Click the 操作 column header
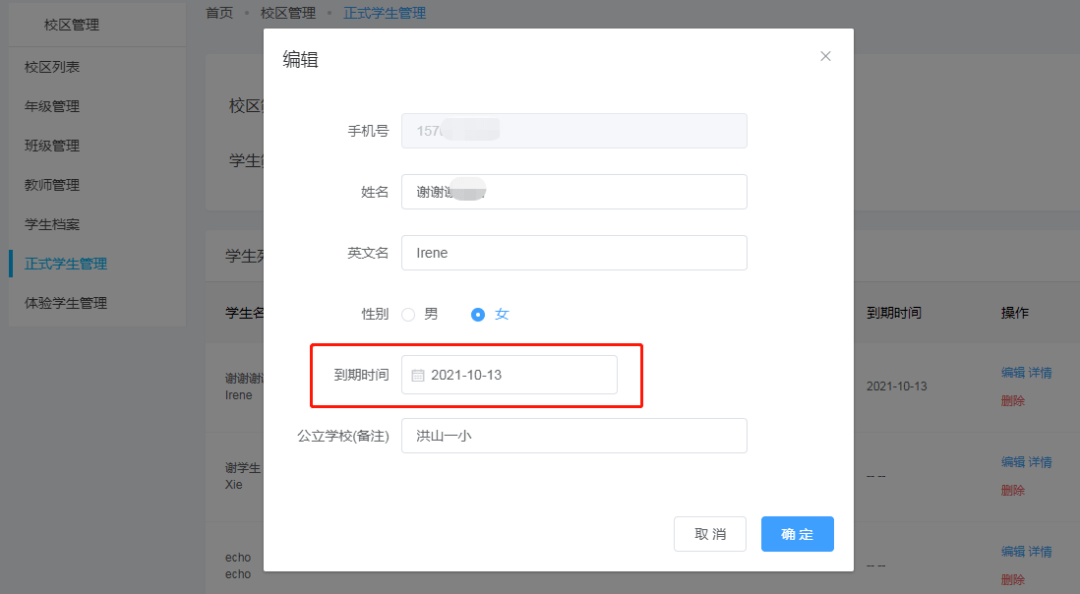 1015,313
